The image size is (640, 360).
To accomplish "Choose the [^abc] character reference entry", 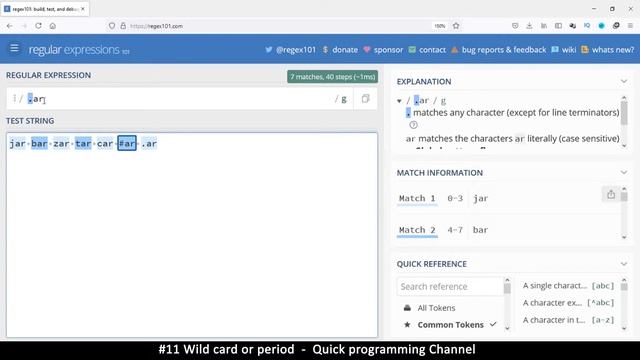I will pos(568,303).
